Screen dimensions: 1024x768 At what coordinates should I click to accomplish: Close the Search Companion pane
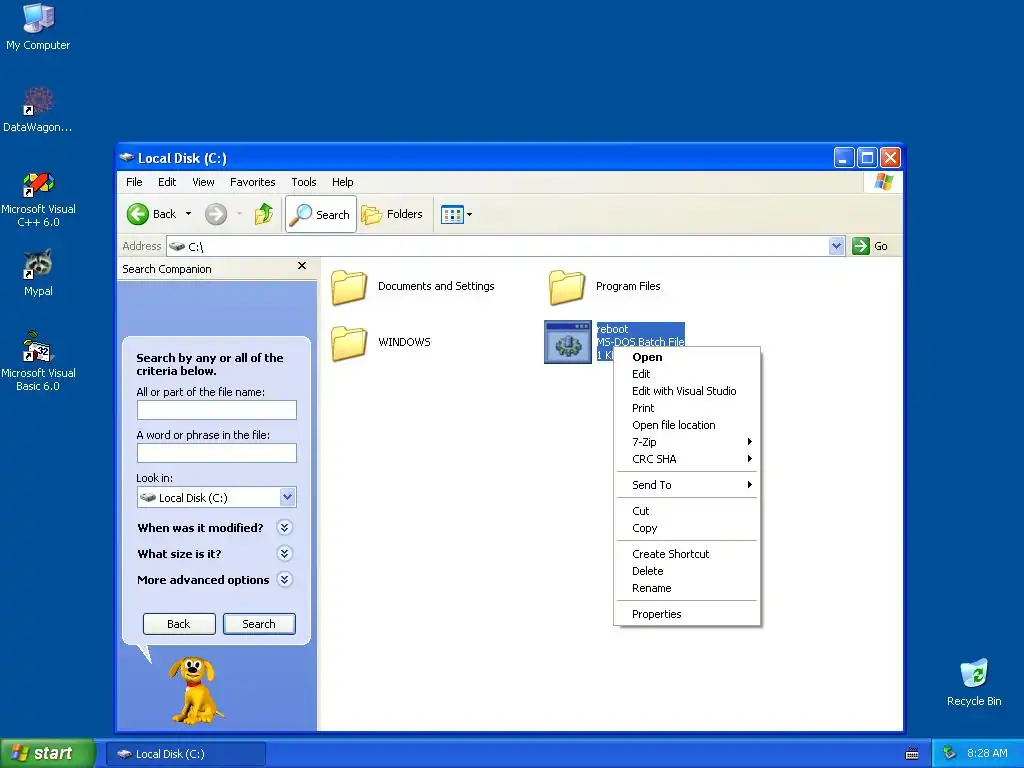coord(302,266)
